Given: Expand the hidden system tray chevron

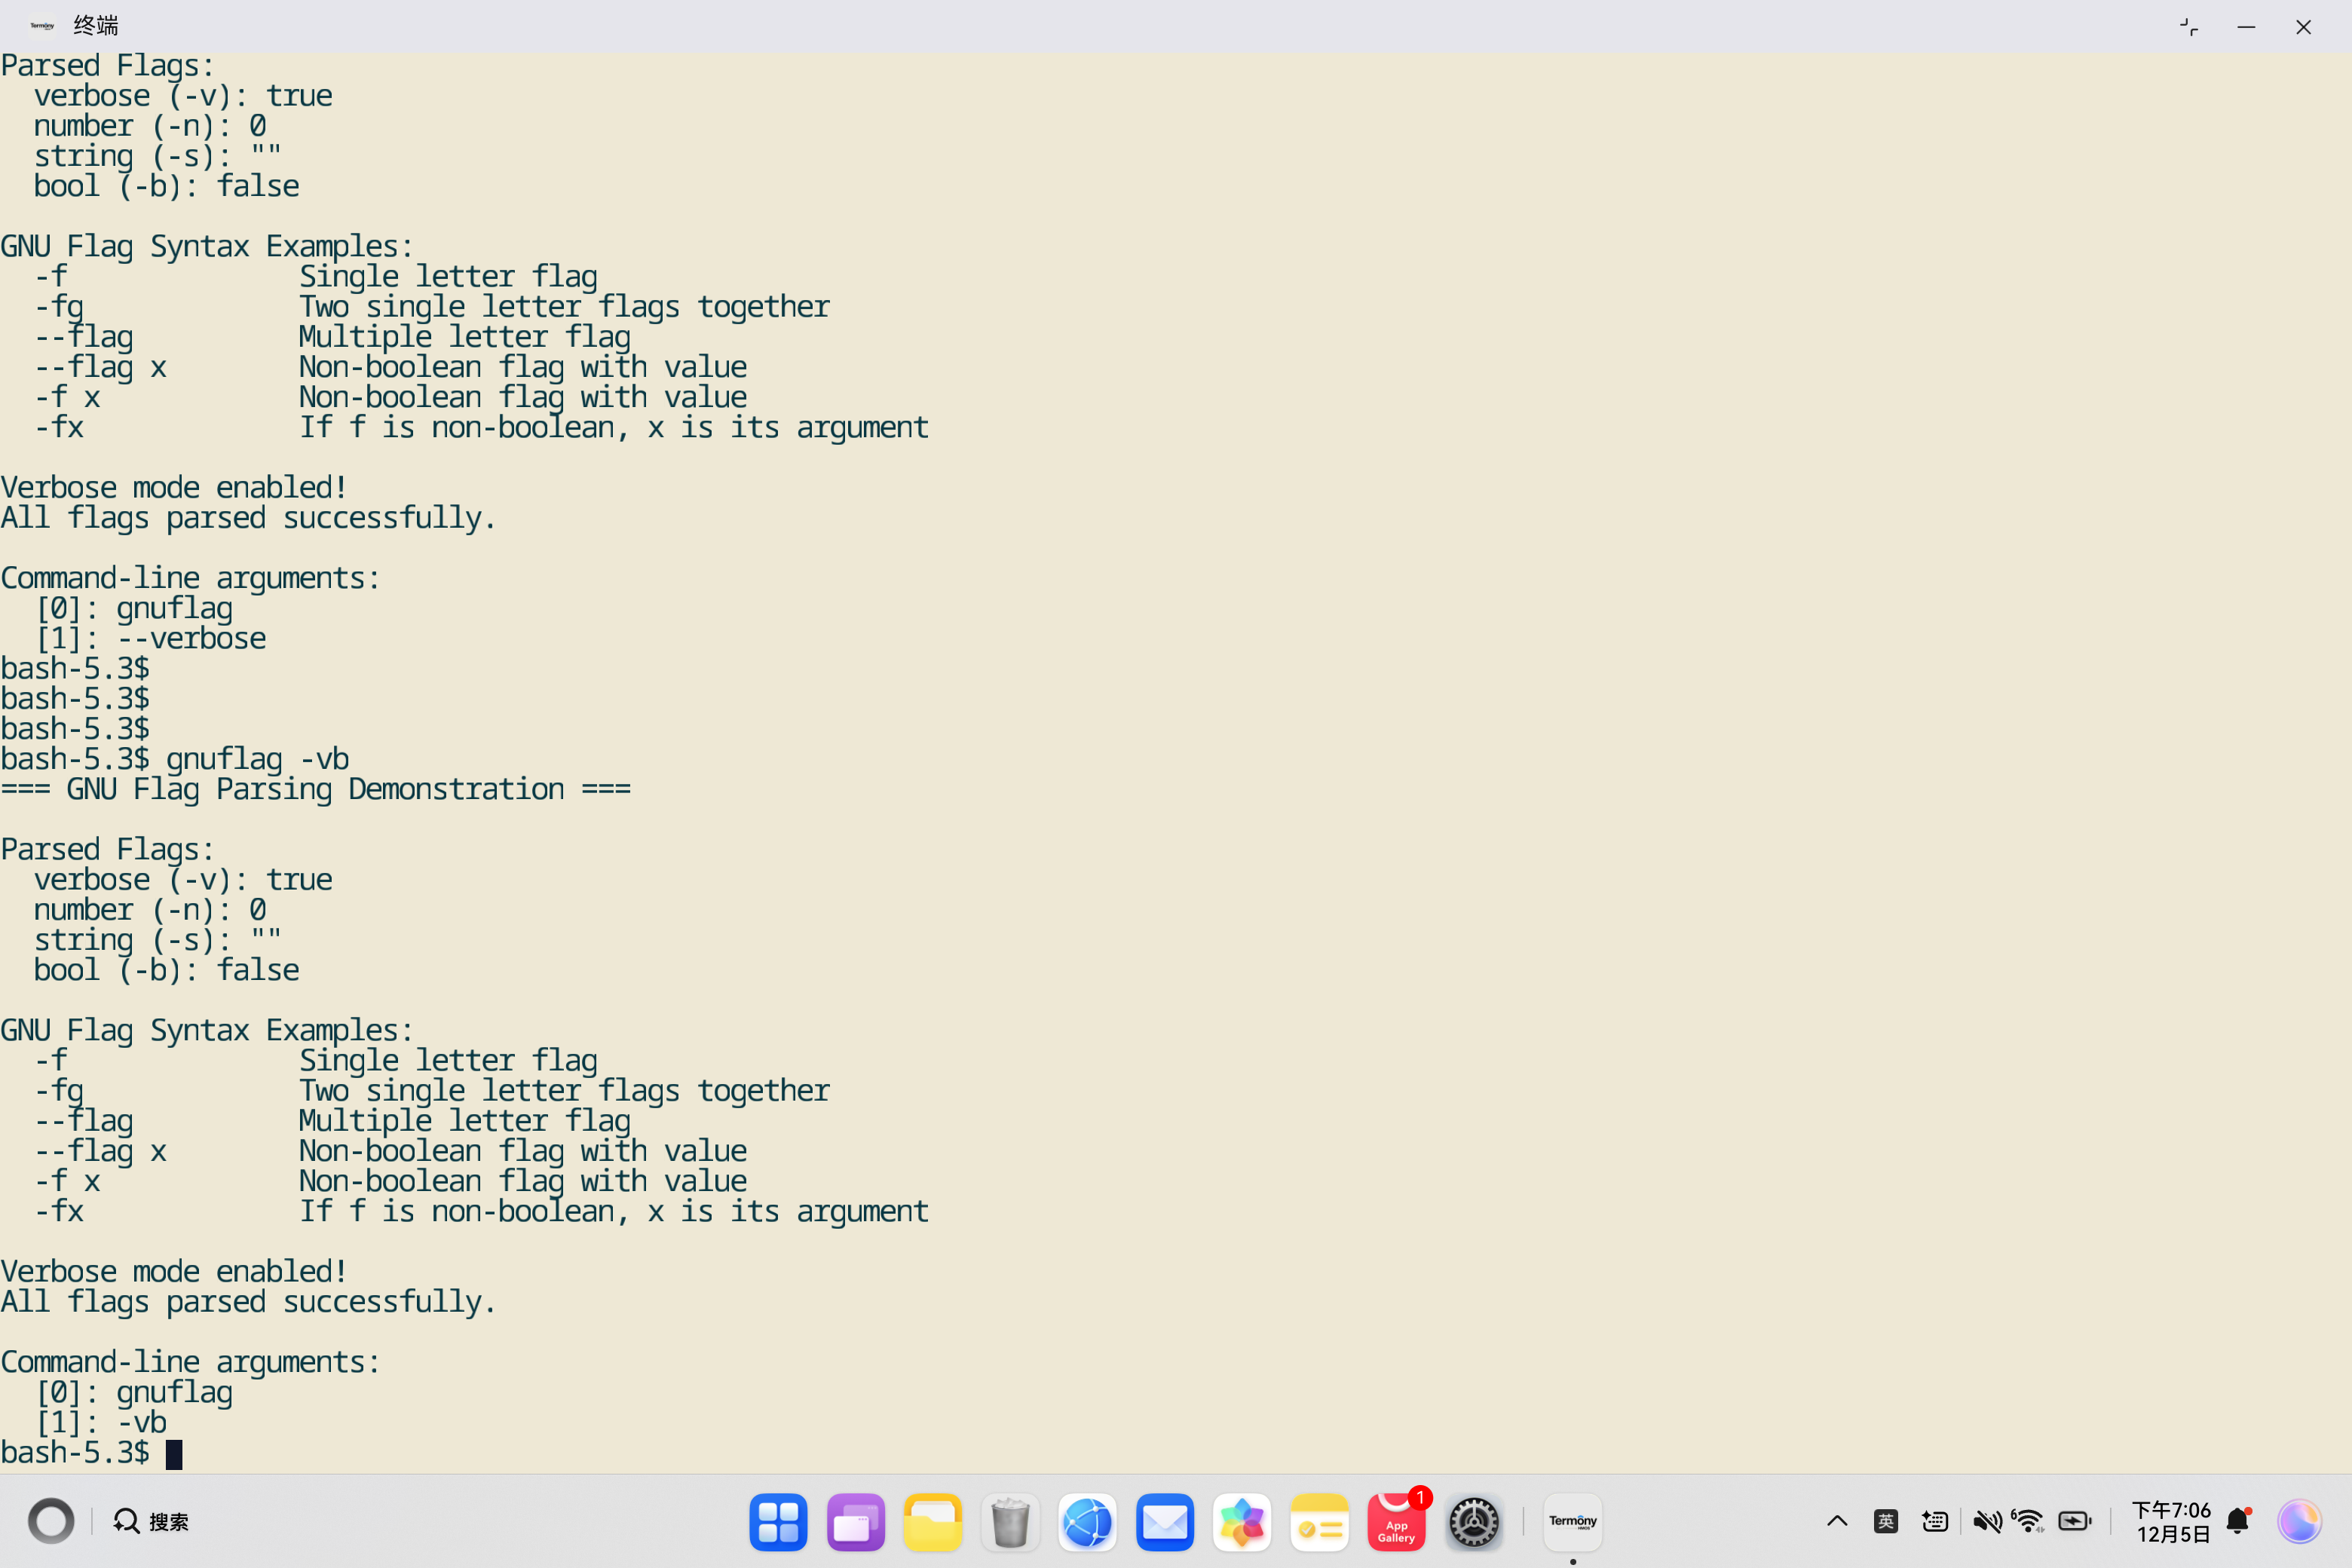Looking at the screenshot, I should [1837, 1522].
